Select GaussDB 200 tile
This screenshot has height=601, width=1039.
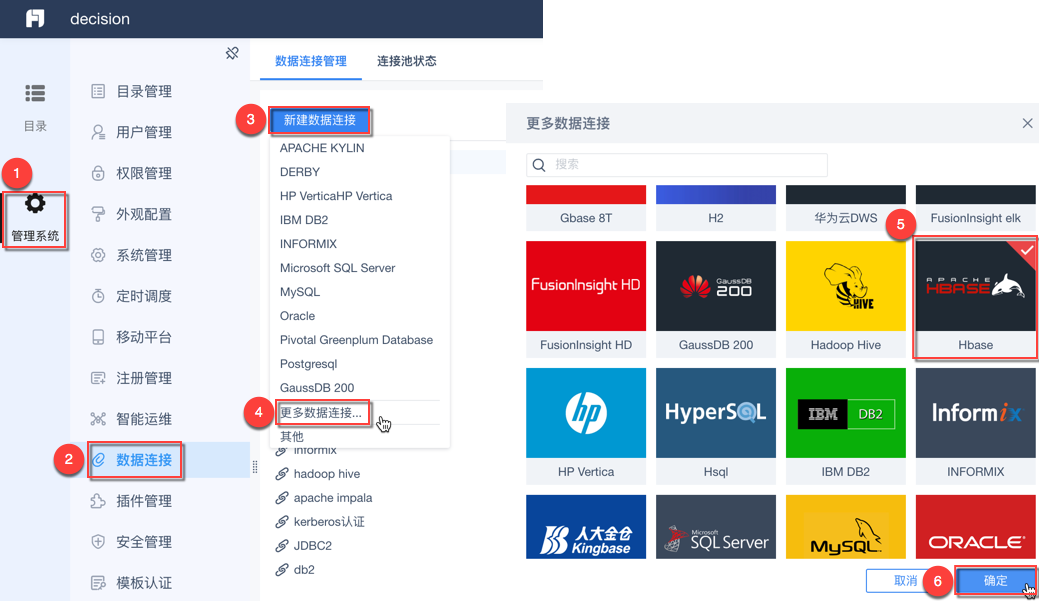[x=716, y=300]
